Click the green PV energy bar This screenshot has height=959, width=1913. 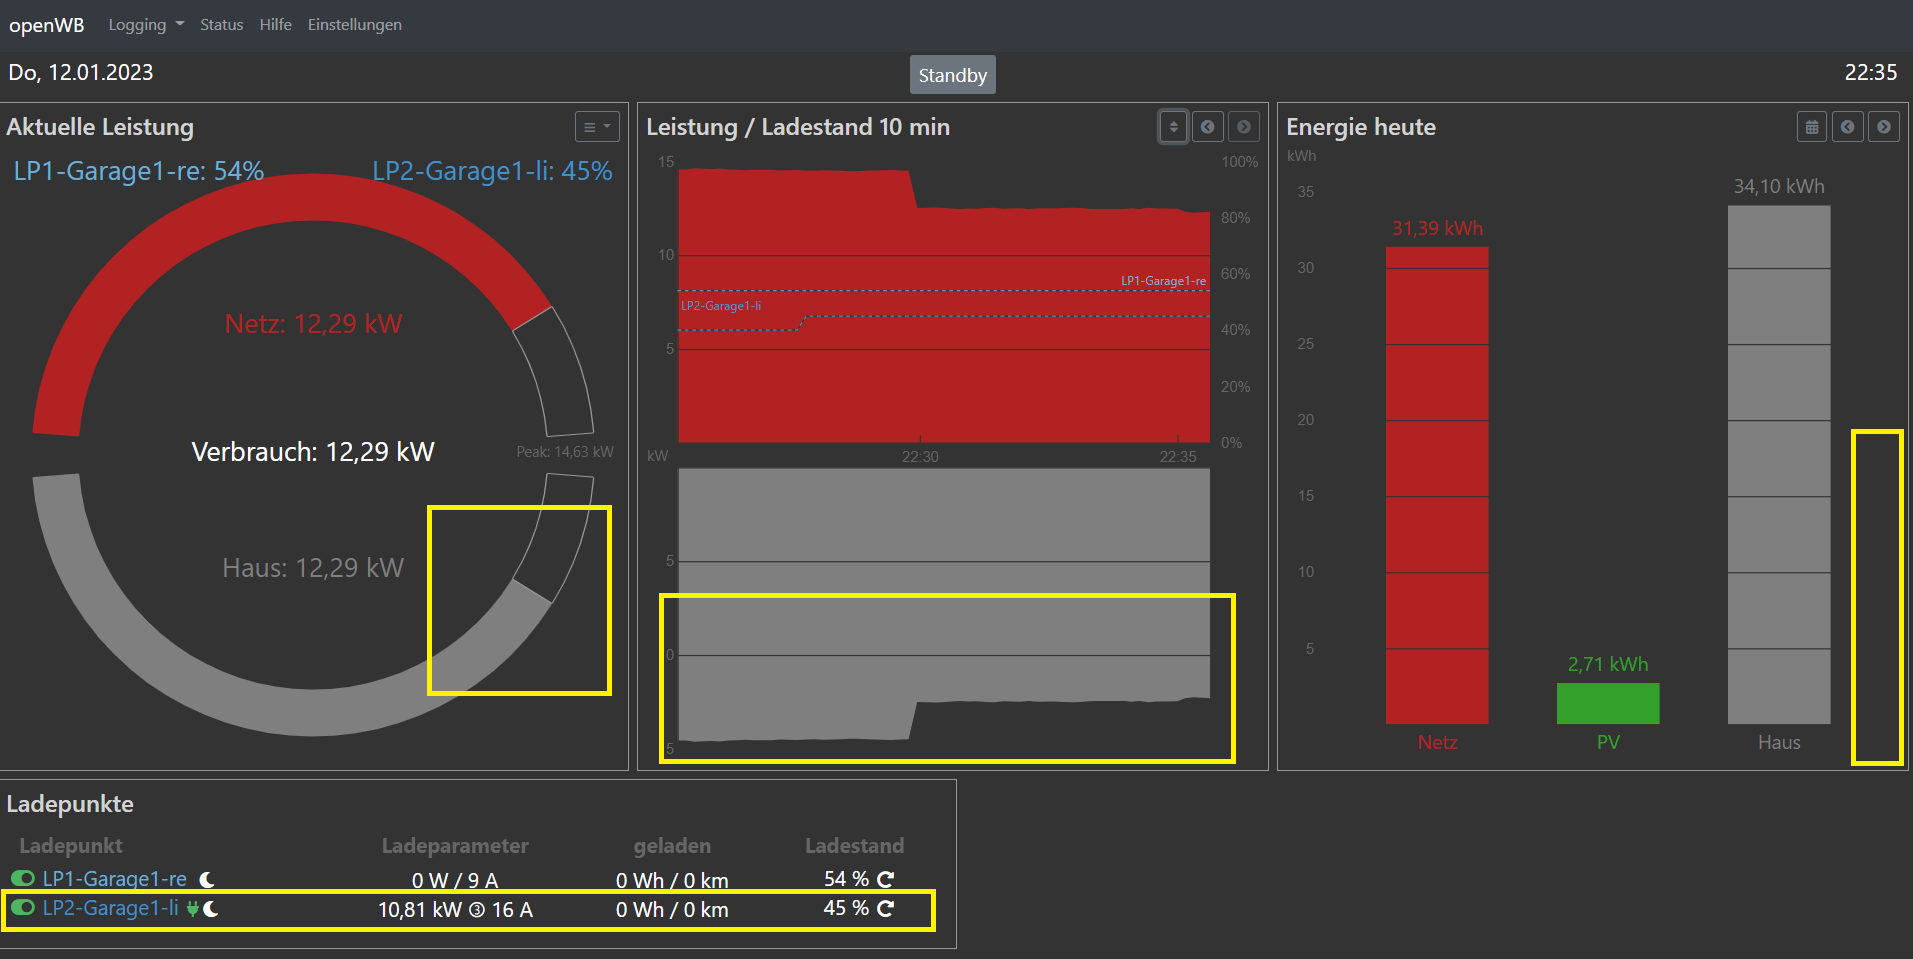pyautogui.click(x=1607, y=703)
